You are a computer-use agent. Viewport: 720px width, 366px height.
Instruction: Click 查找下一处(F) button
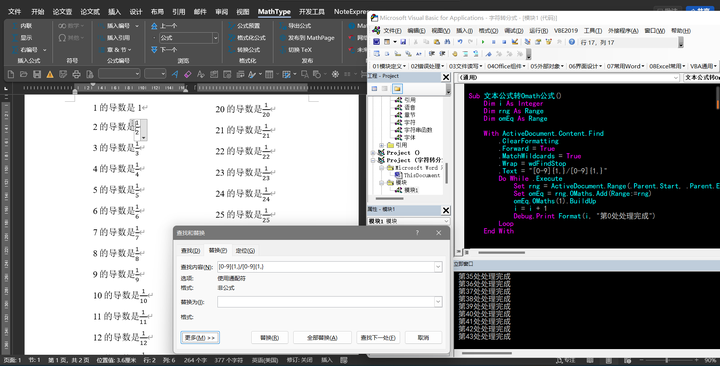(378, 338)
